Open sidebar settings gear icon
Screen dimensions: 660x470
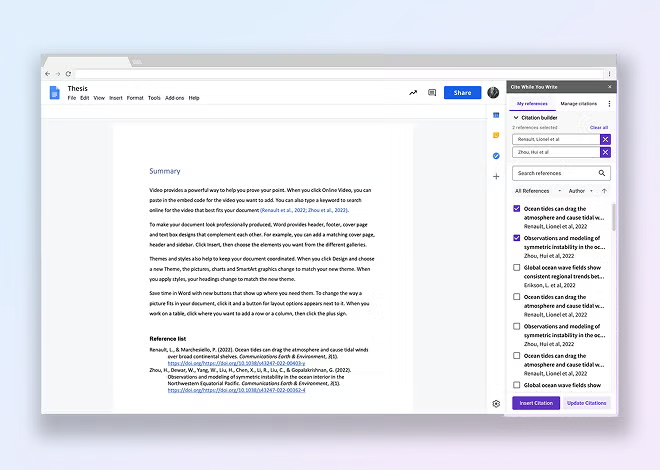click(496, 403)
